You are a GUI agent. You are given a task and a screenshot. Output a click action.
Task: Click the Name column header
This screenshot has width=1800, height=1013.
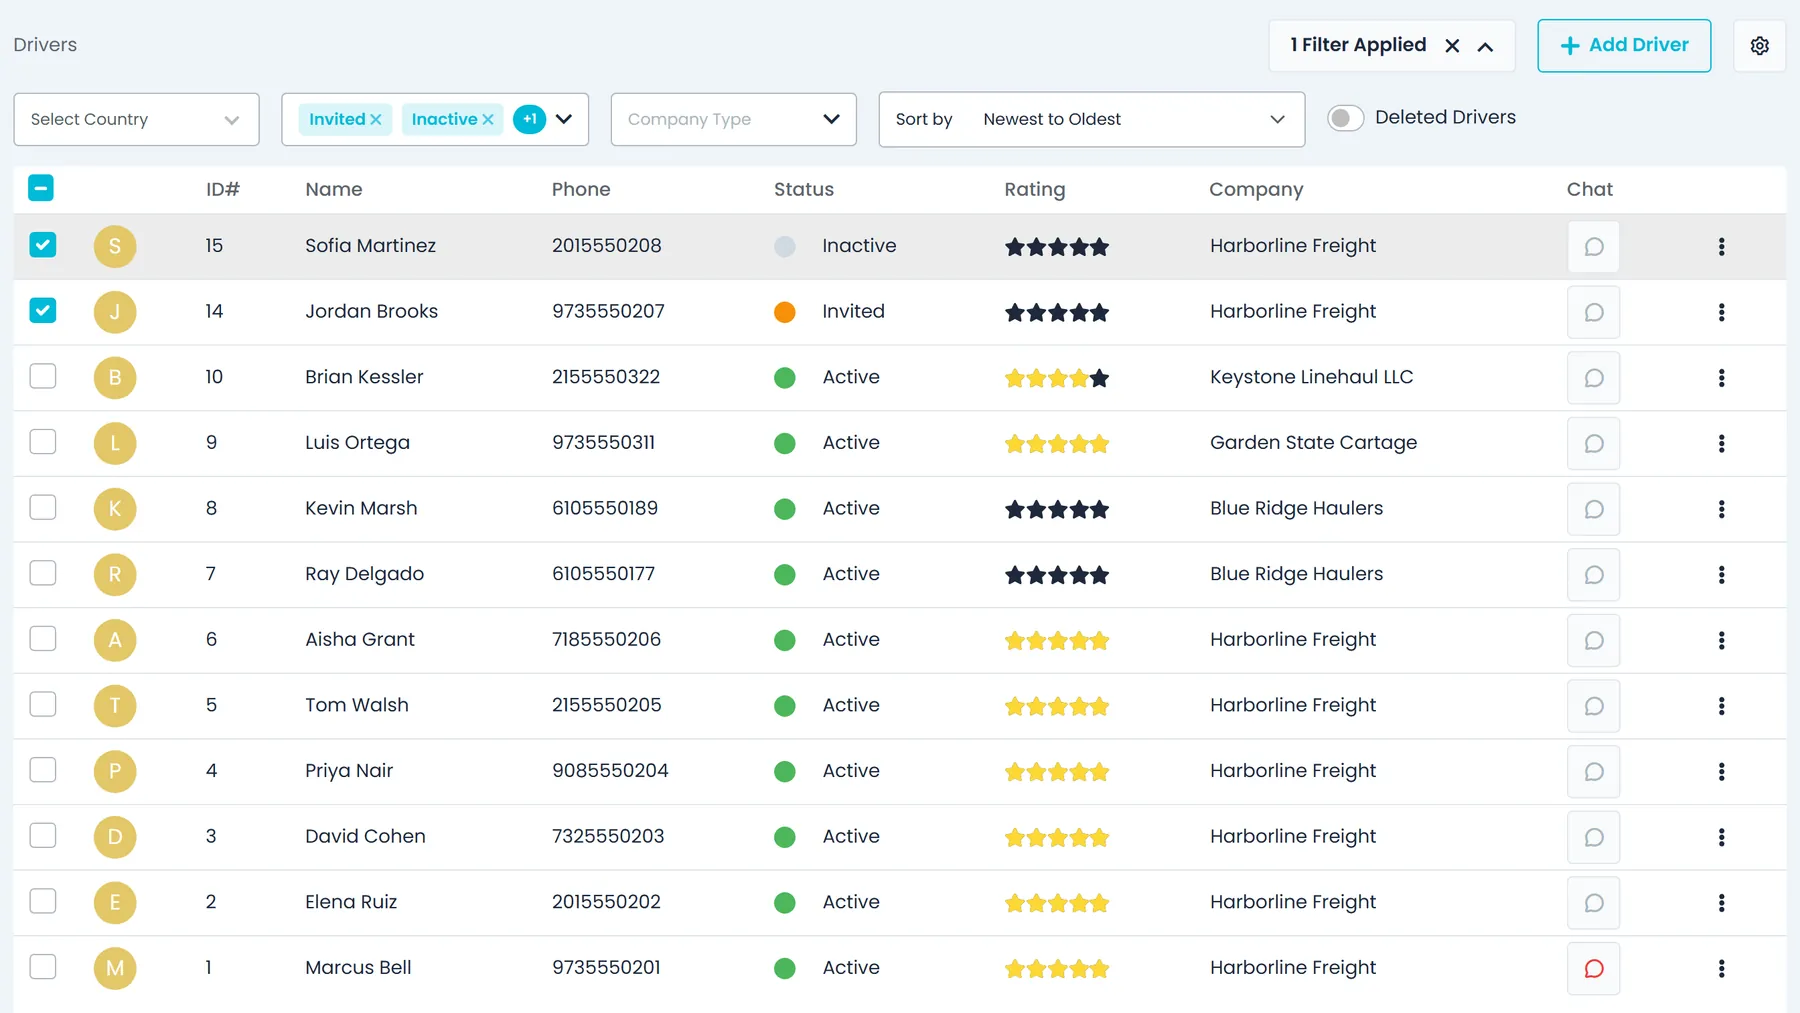click(x=334, y=189)
